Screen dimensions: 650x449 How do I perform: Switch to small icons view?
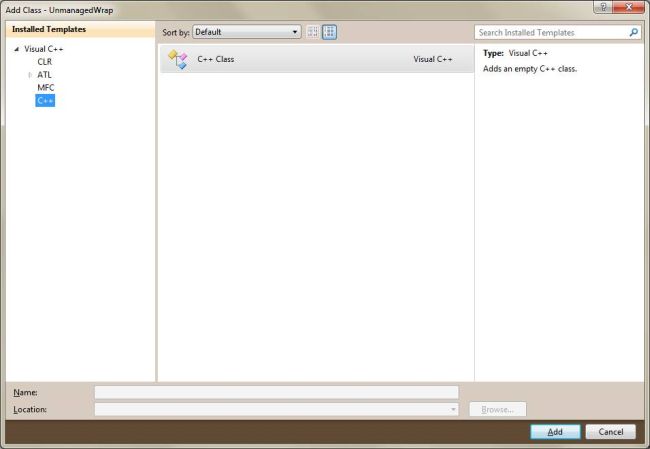pos(313,32)
